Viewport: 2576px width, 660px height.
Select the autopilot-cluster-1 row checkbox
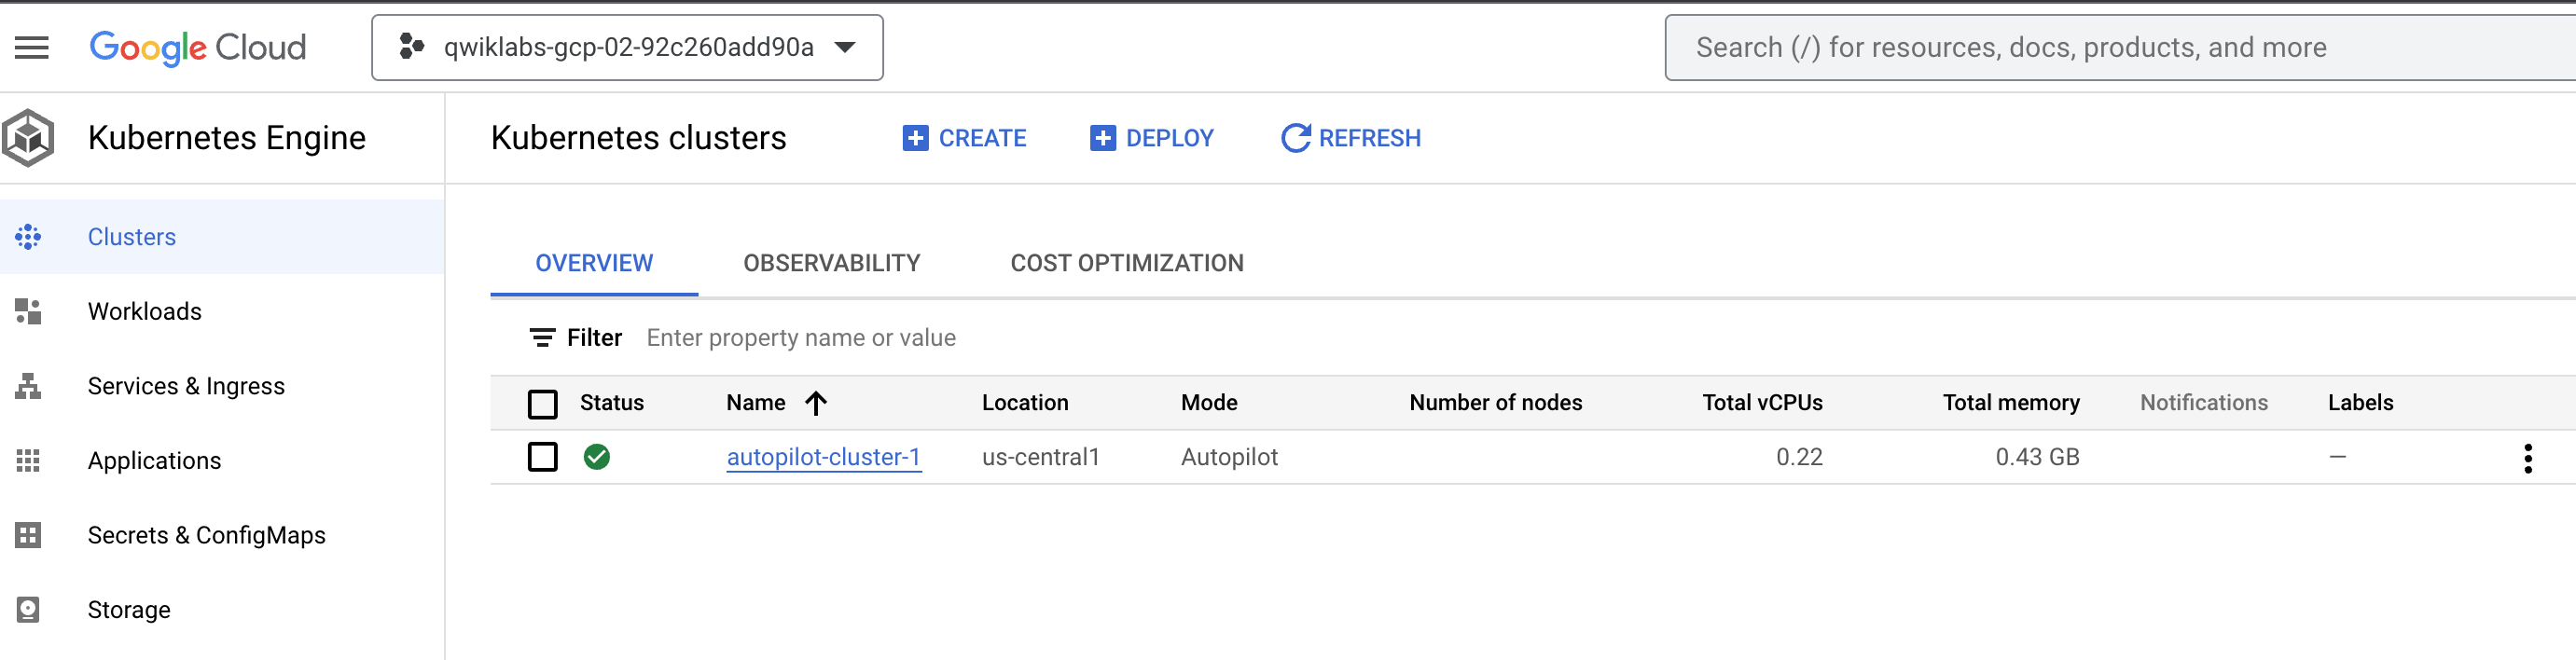coord(542,457)
